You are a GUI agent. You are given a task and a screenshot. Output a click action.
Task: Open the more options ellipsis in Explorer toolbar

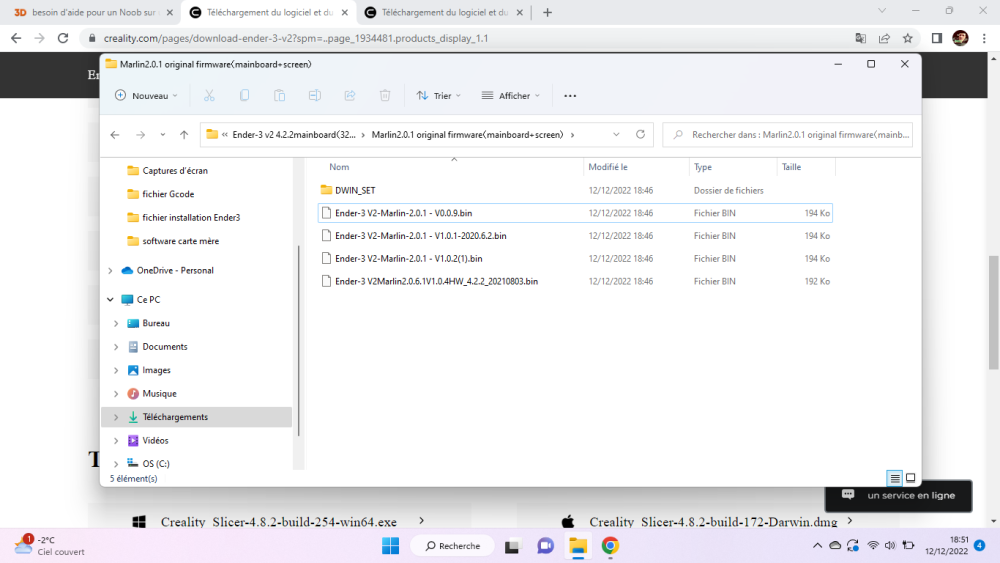570,96
